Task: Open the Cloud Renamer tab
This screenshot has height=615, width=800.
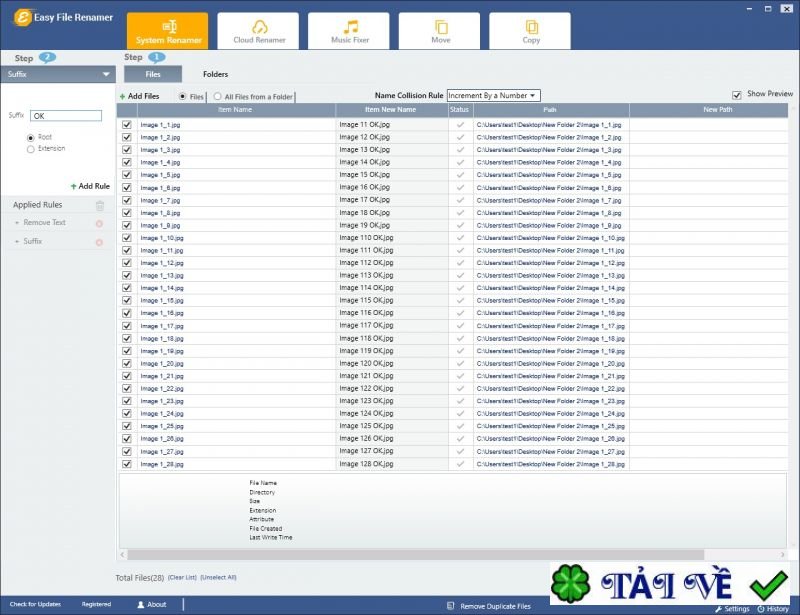Action: pos(258,31)
